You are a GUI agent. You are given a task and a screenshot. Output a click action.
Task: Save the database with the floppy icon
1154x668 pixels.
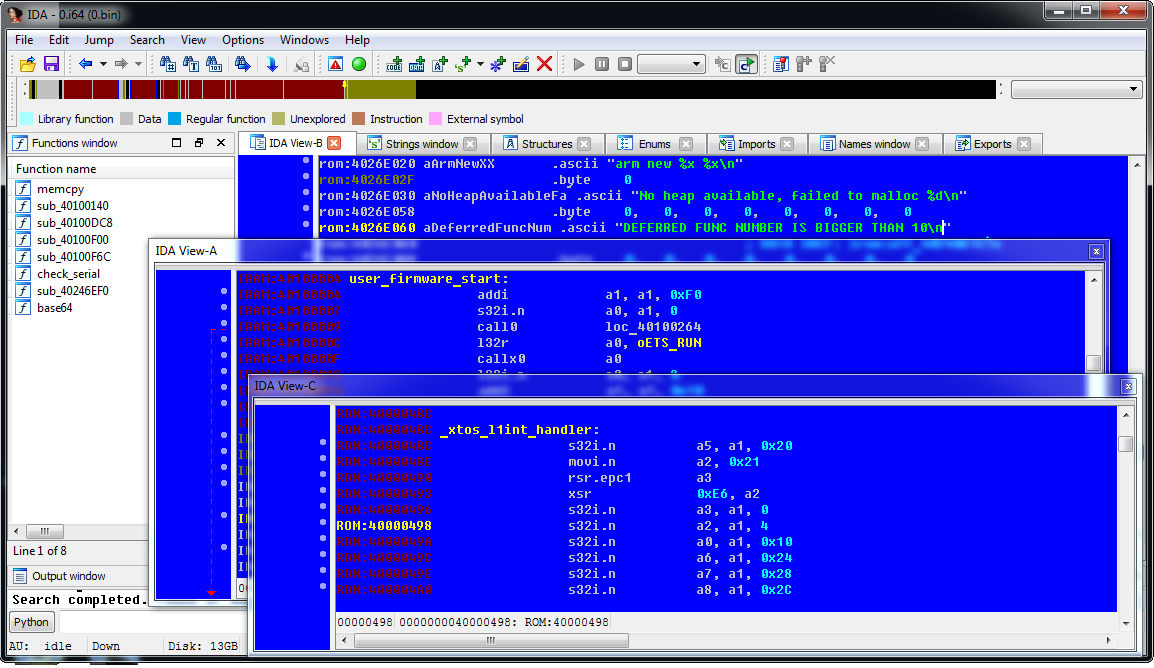(51, 64)
